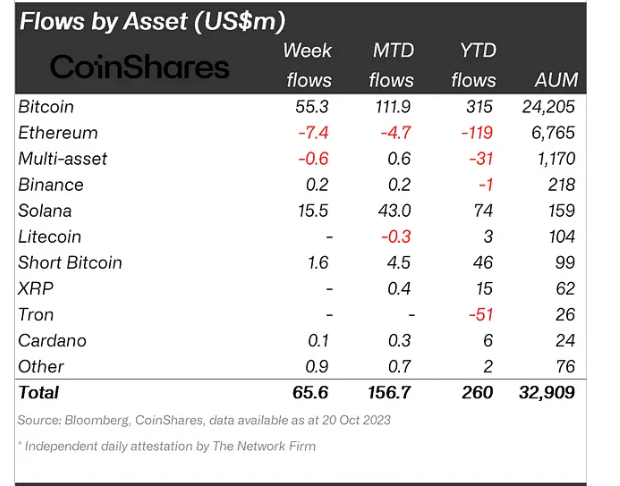Click the "Flows by Asset (US$m)" title
Image resolution: width=620 pixels, height=486 pixels.
click(x=151, y=20)
